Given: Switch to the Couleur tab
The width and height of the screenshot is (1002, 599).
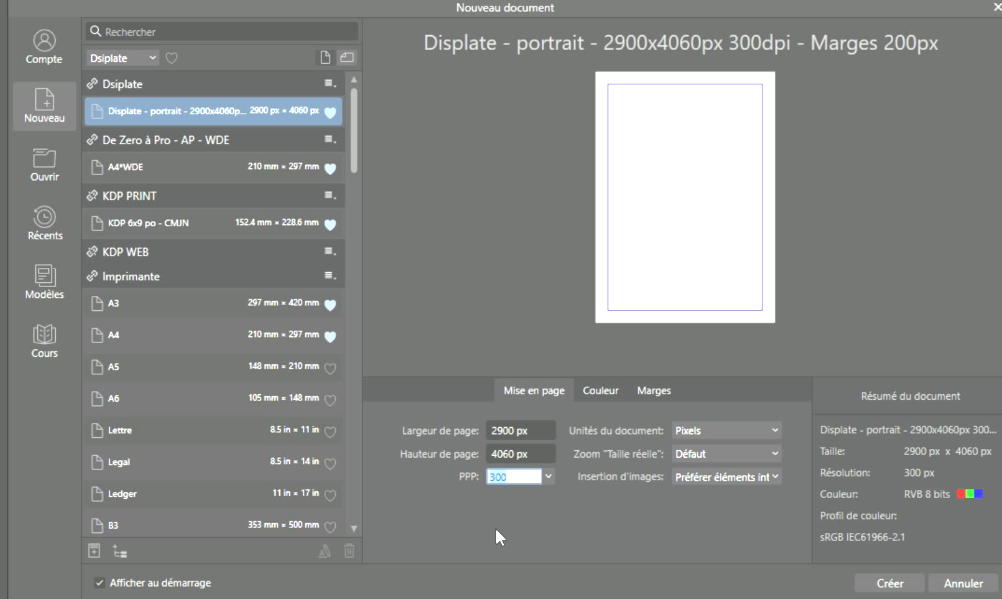Looking at the screenshot, I should (x=601, y=391).
